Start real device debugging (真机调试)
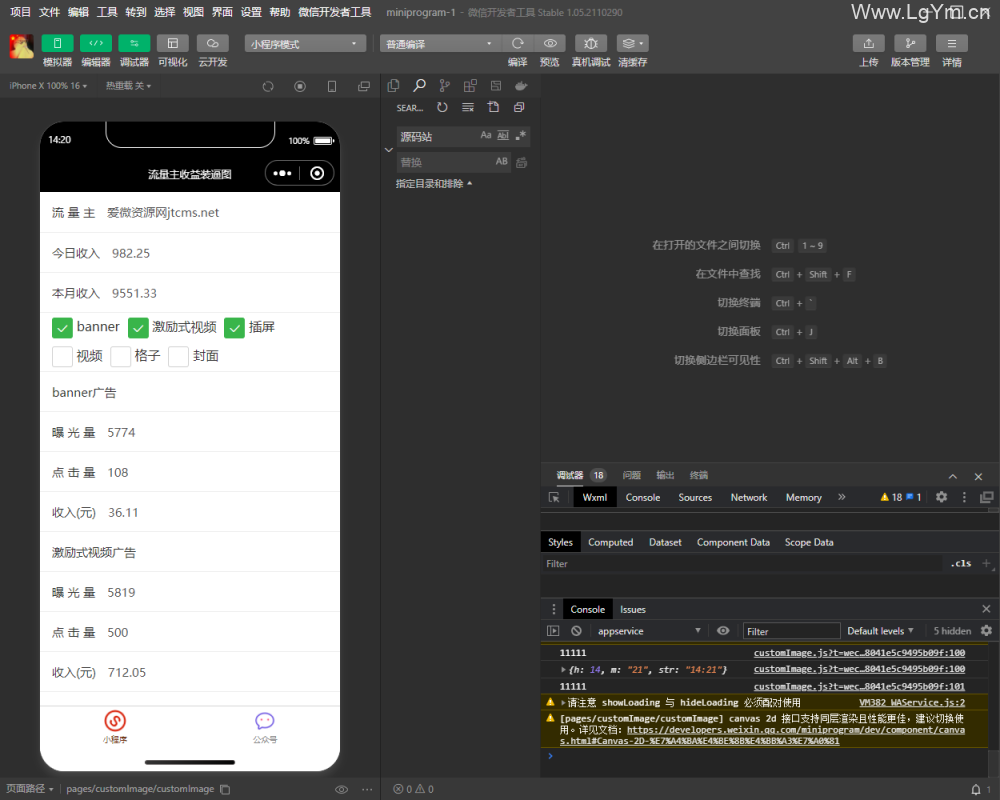The width and height of the screenshot is (1000, 800). coord(591,43)
